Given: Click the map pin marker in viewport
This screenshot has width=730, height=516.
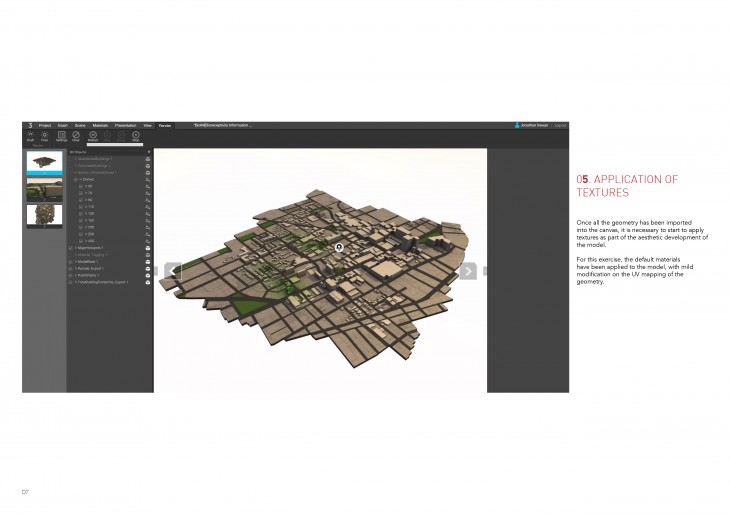Looking at the screenshot, I should [339, 245].
